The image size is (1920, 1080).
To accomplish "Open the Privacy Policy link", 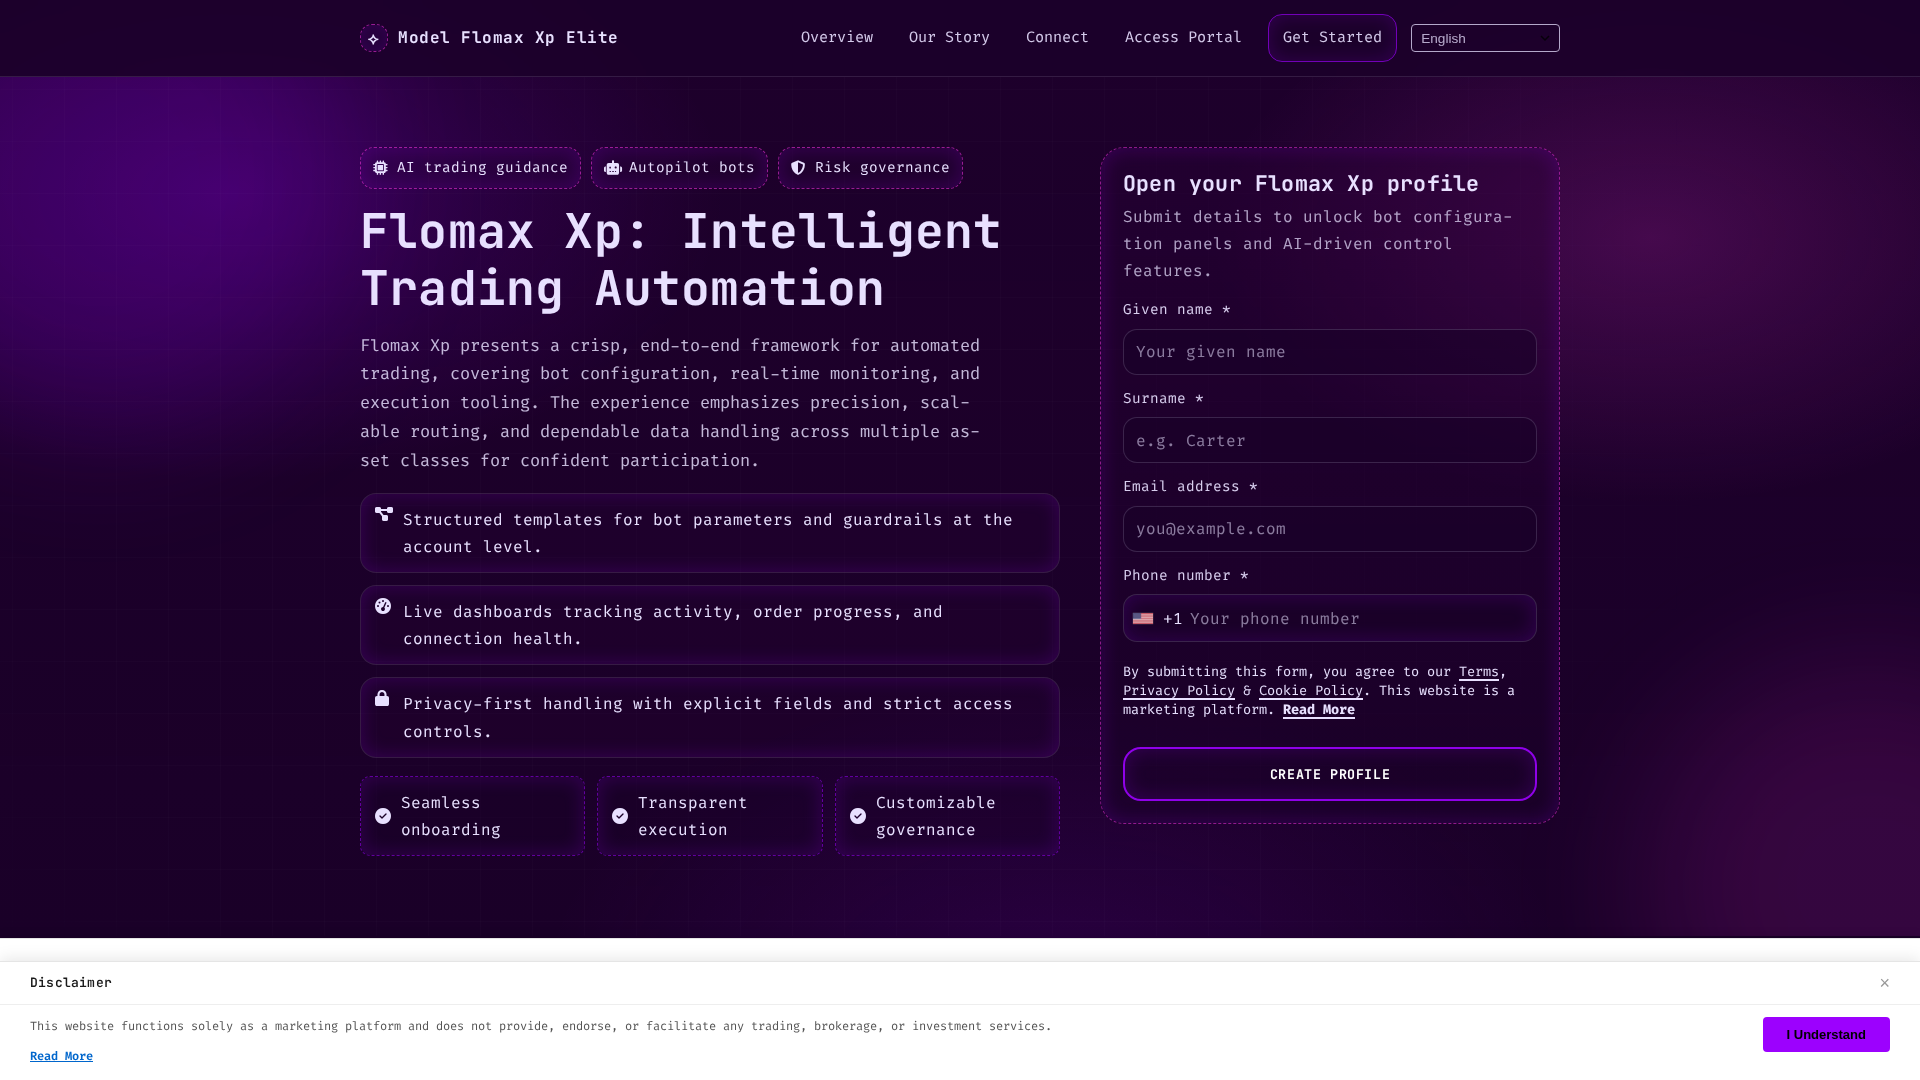I will pos(1179,691).
